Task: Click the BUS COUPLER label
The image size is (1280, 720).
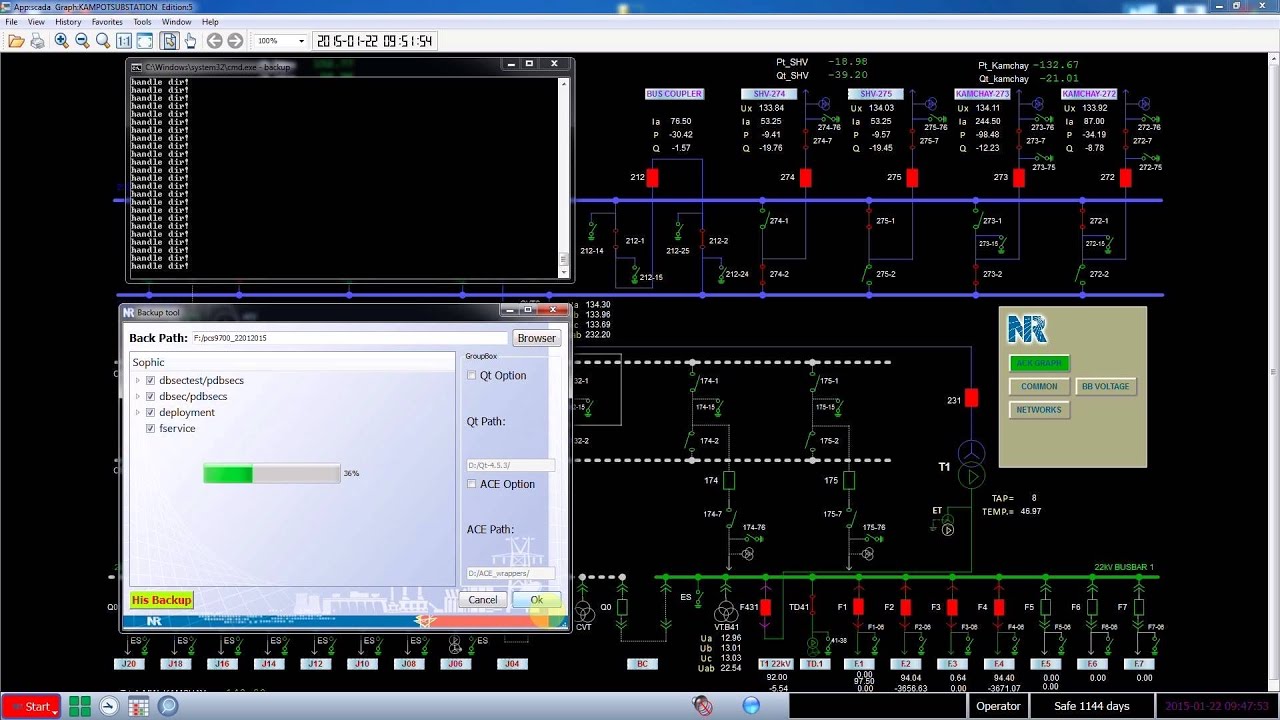Action: coord(674,94)
